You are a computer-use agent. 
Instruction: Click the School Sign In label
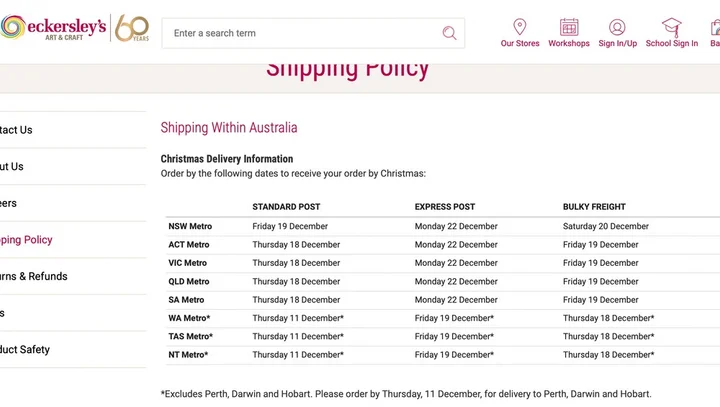tap(671, 44)
